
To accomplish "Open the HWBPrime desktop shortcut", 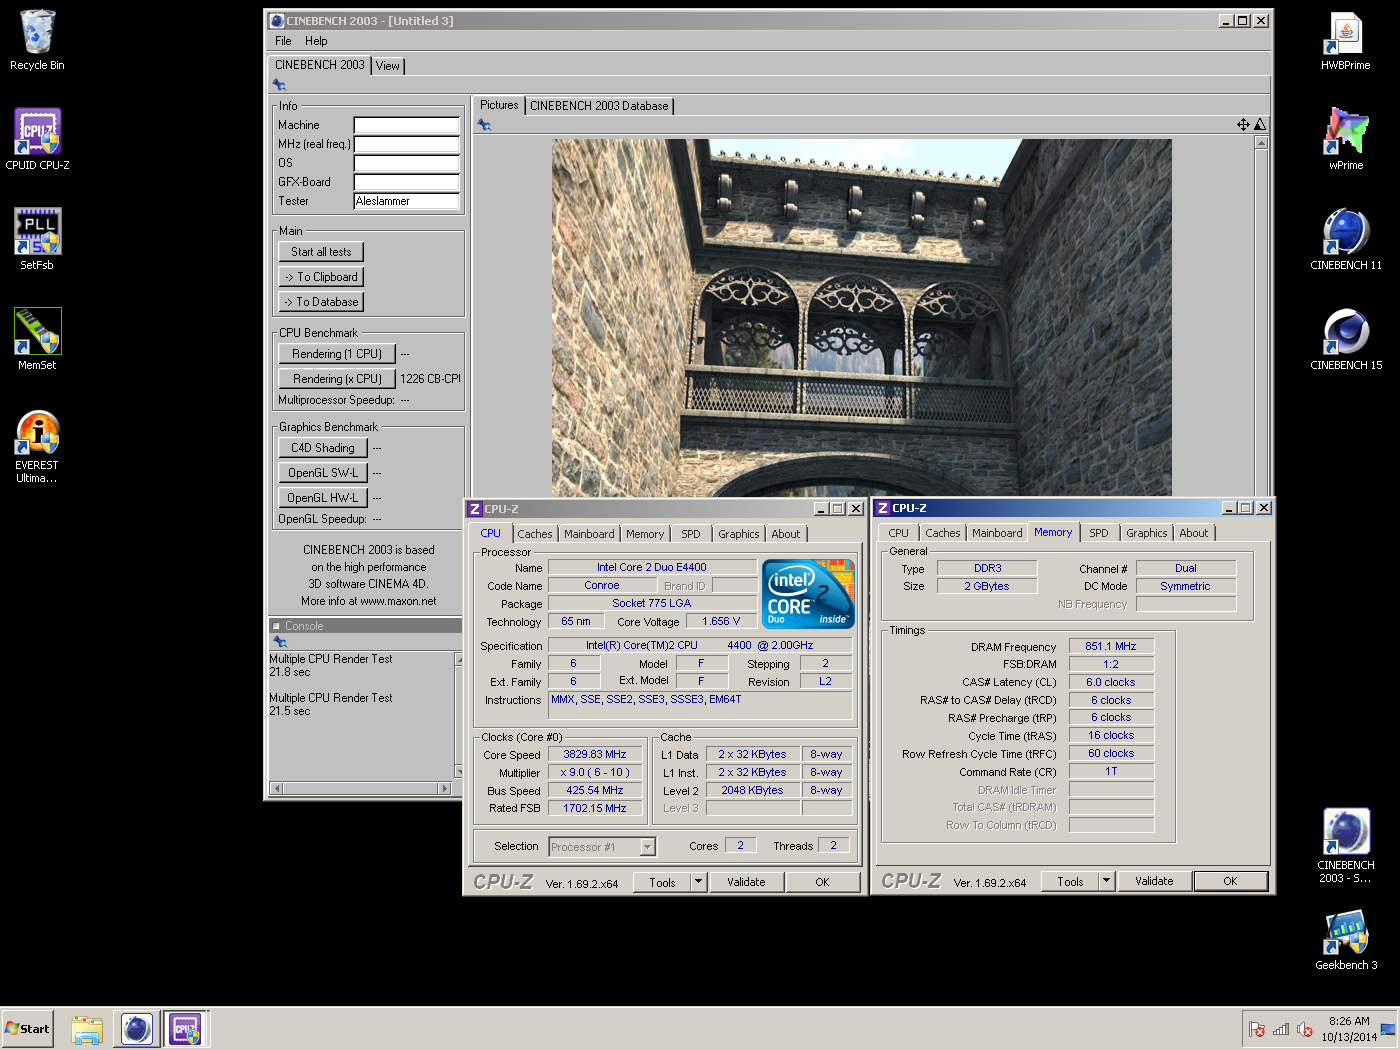I will (1346, 40).
